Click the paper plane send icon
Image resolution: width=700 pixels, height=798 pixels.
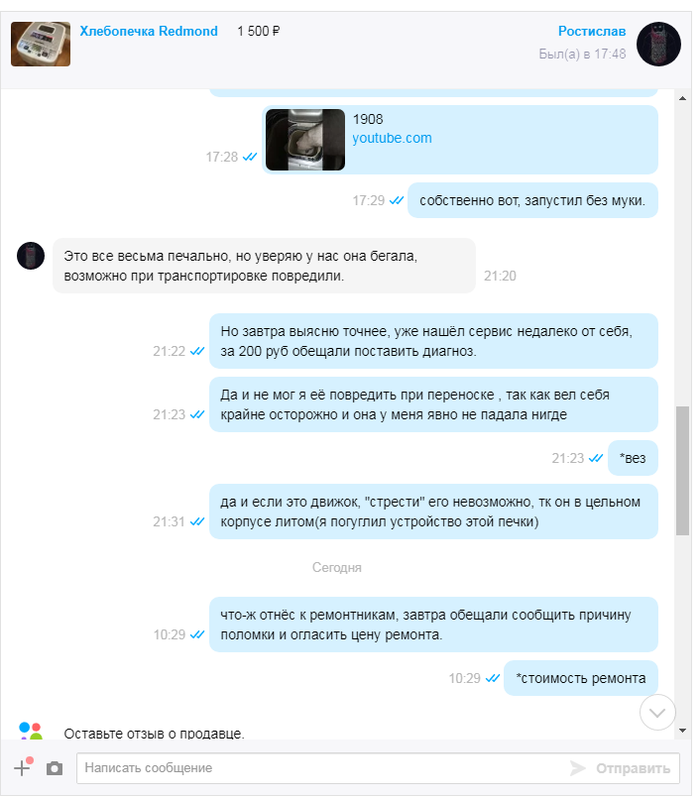tap(577, 768)
